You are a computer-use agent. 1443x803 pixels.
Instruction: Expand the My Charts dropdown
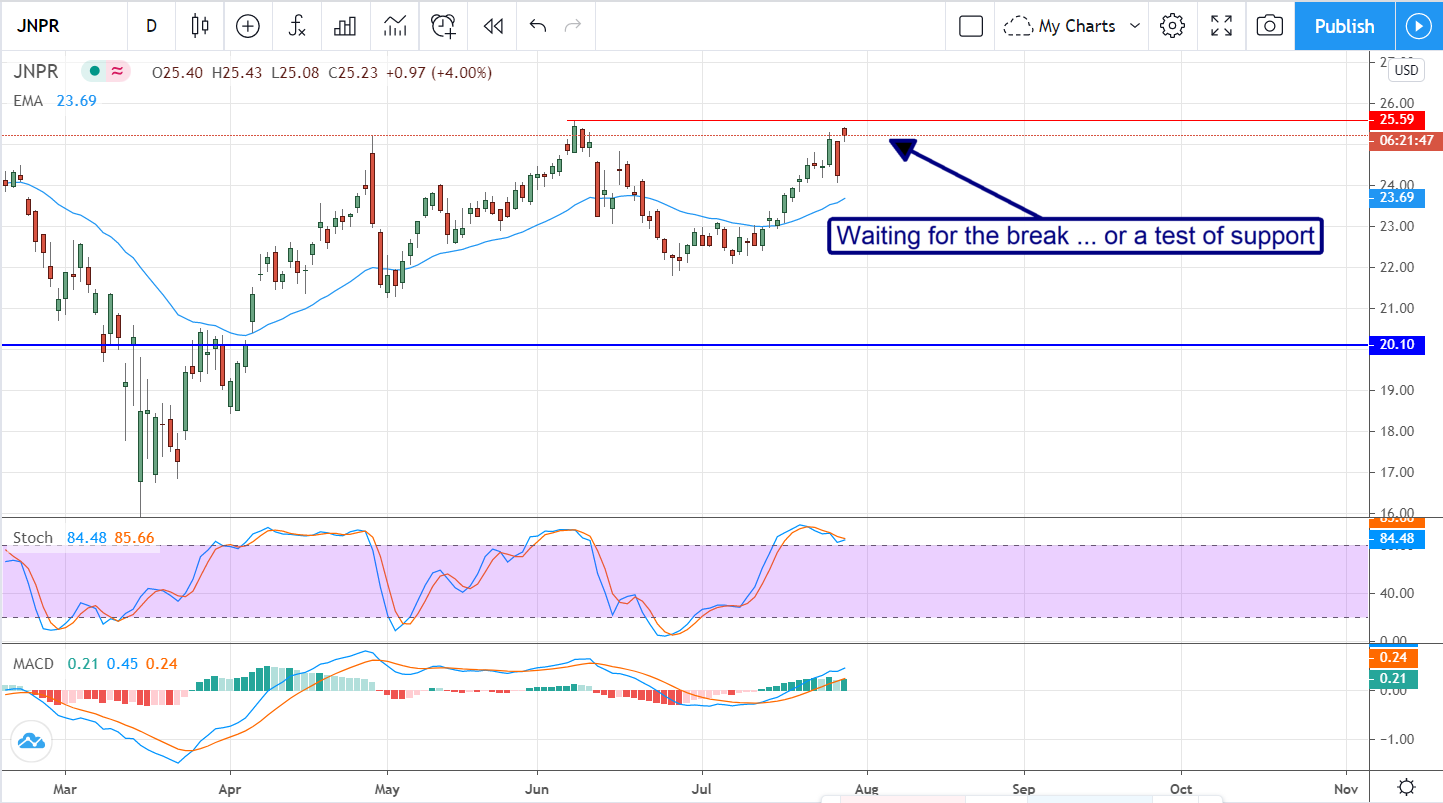pos(1074,26)
